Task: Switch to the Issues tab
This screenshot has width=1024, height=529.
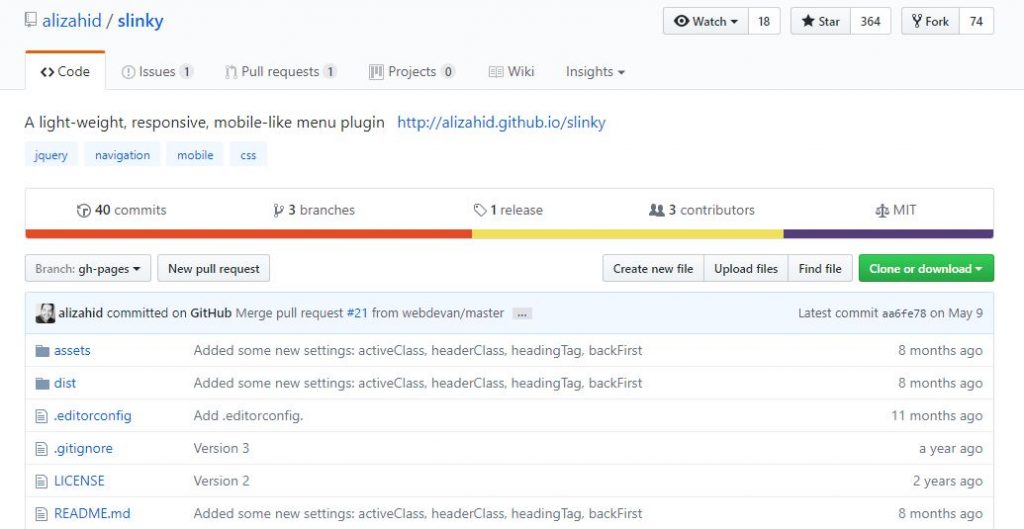Action: [157, 72]
